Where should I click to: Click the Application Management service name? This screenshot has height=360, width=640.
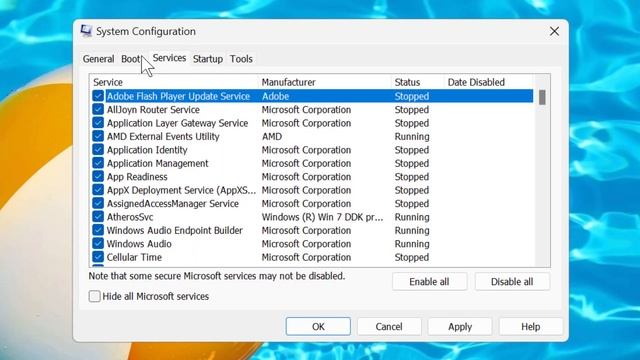coord(158,163)
